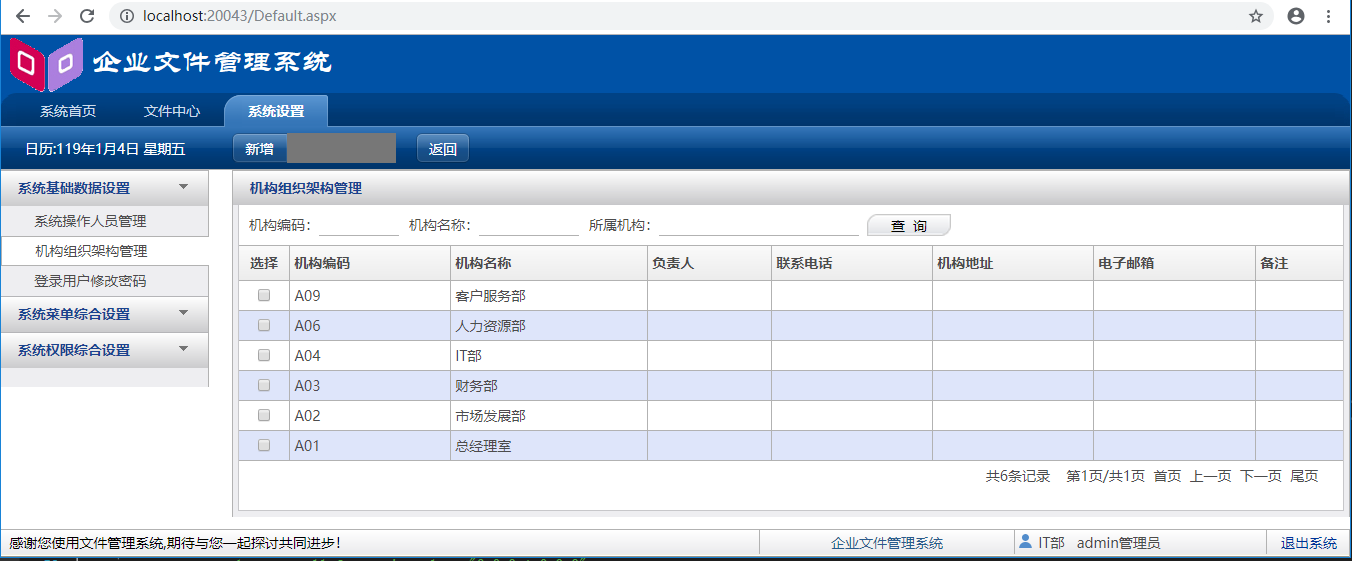Click the system logo icon at top left
Image resolution: width=1352 pixels, height=561 pixels.
(46, 64)
